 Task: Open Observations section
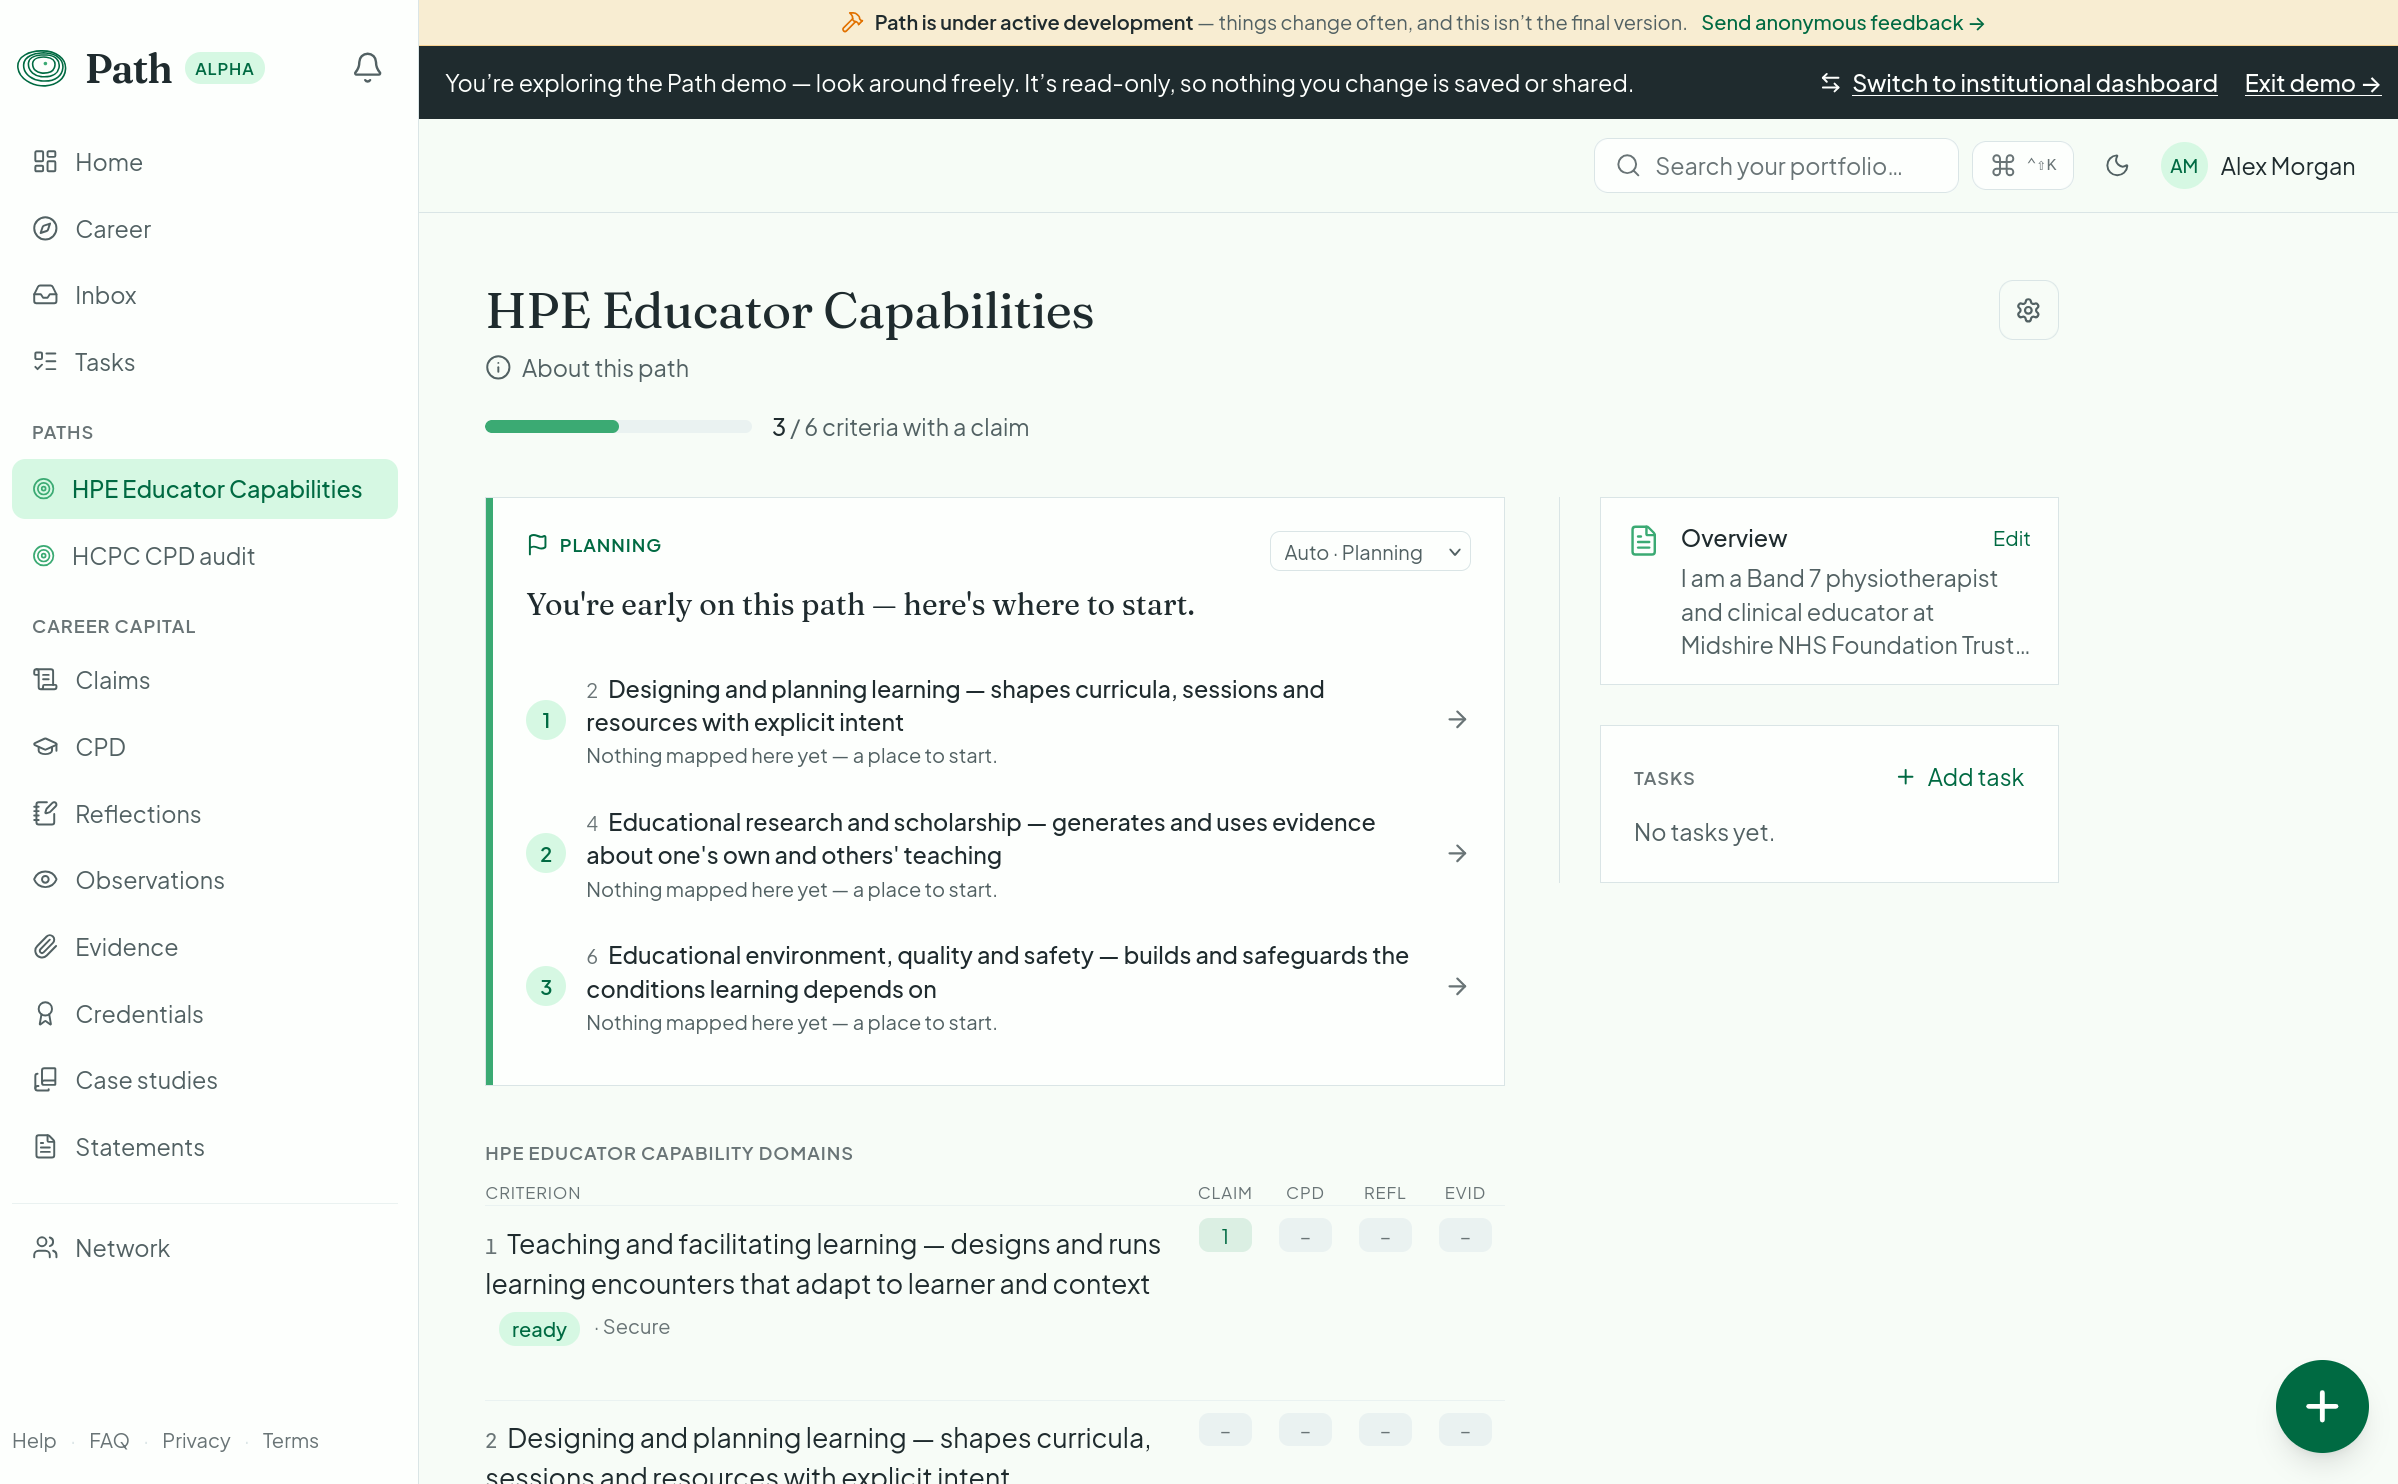click(x=205, y=880)
